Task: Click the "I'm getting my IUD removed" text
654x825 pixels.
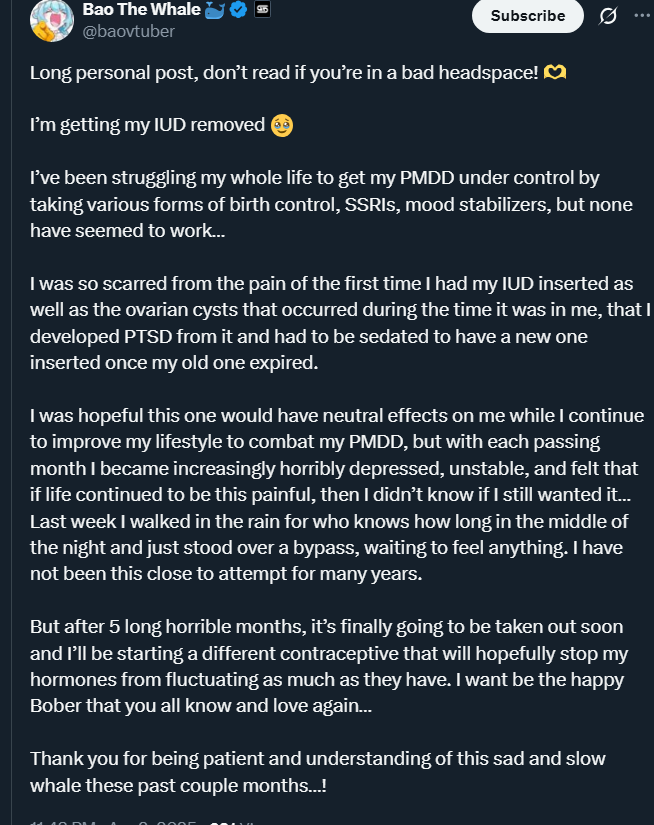Action: coord(147,125)
